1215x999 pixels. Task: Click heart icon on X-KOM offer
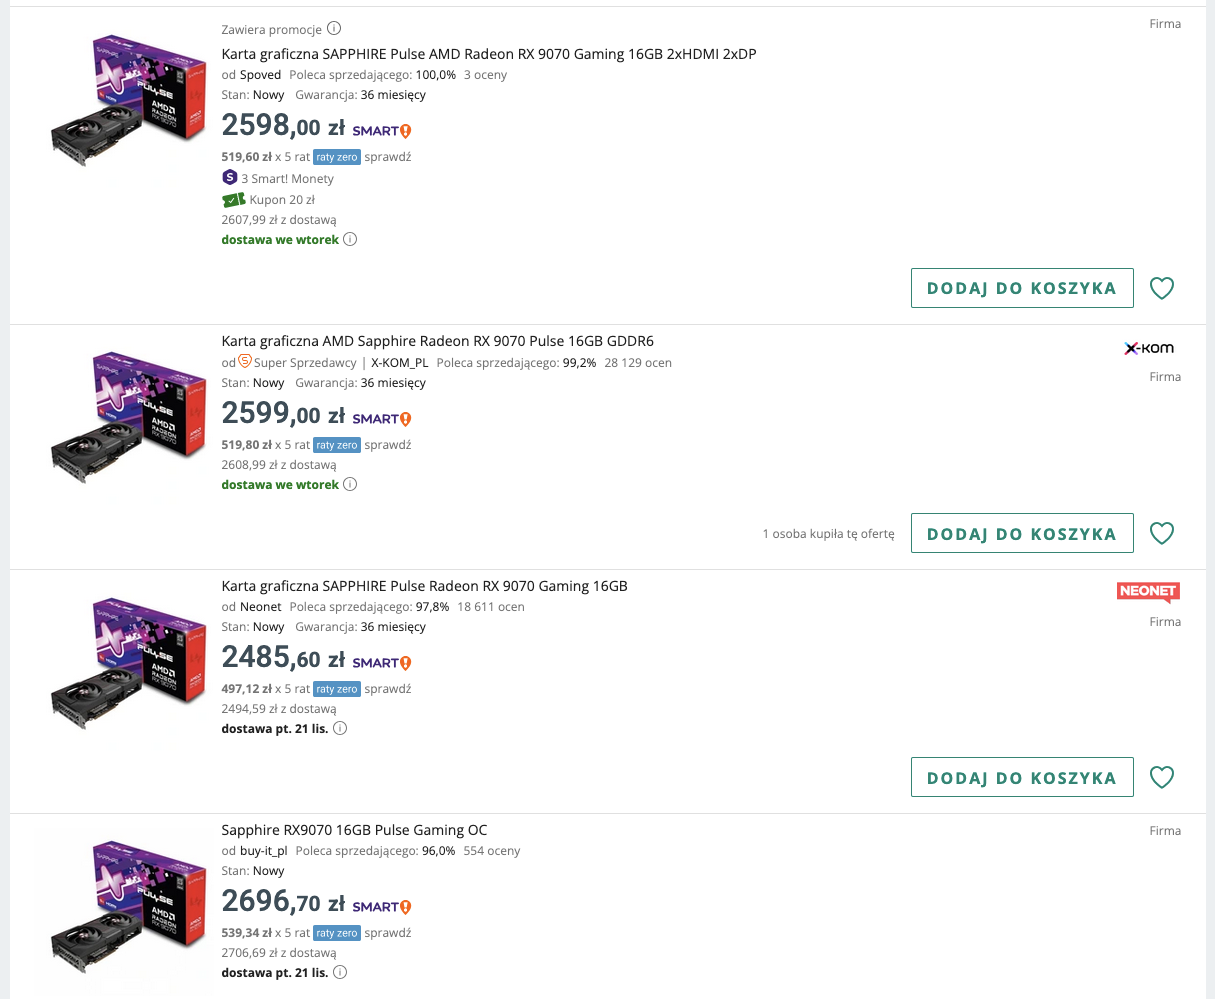[1161, 533]
